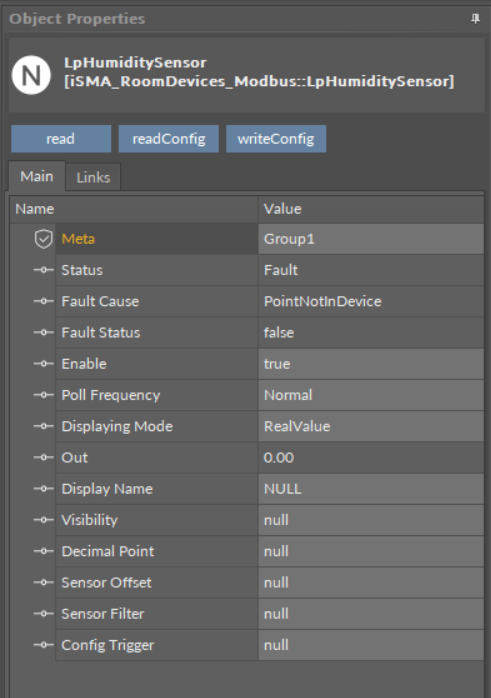Open the Meta Group1 value field
491x698 pixels.
click(x=371, y=239)
